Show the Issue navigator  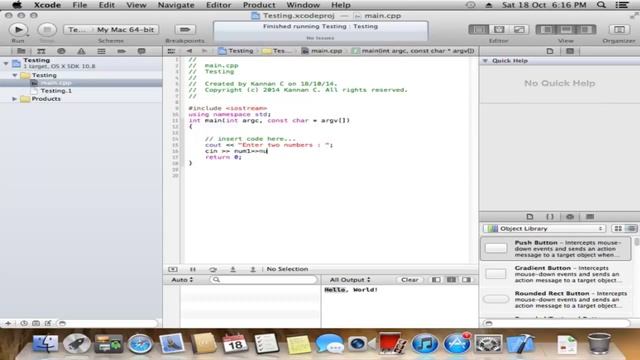[x=81, y=51]
